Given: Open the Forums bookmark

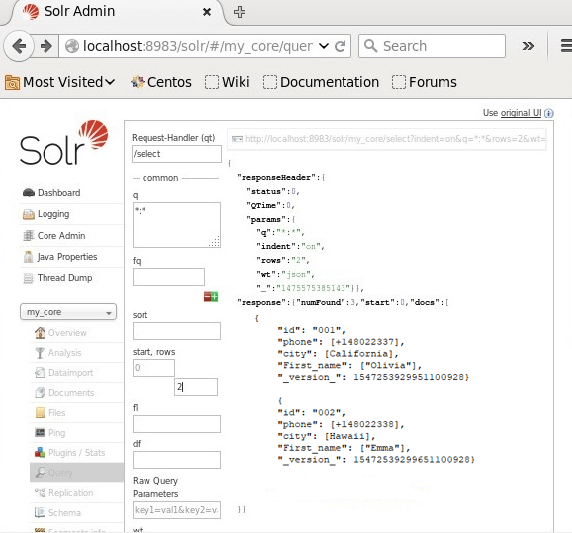Looking at the screenshot, I should 424,82.
